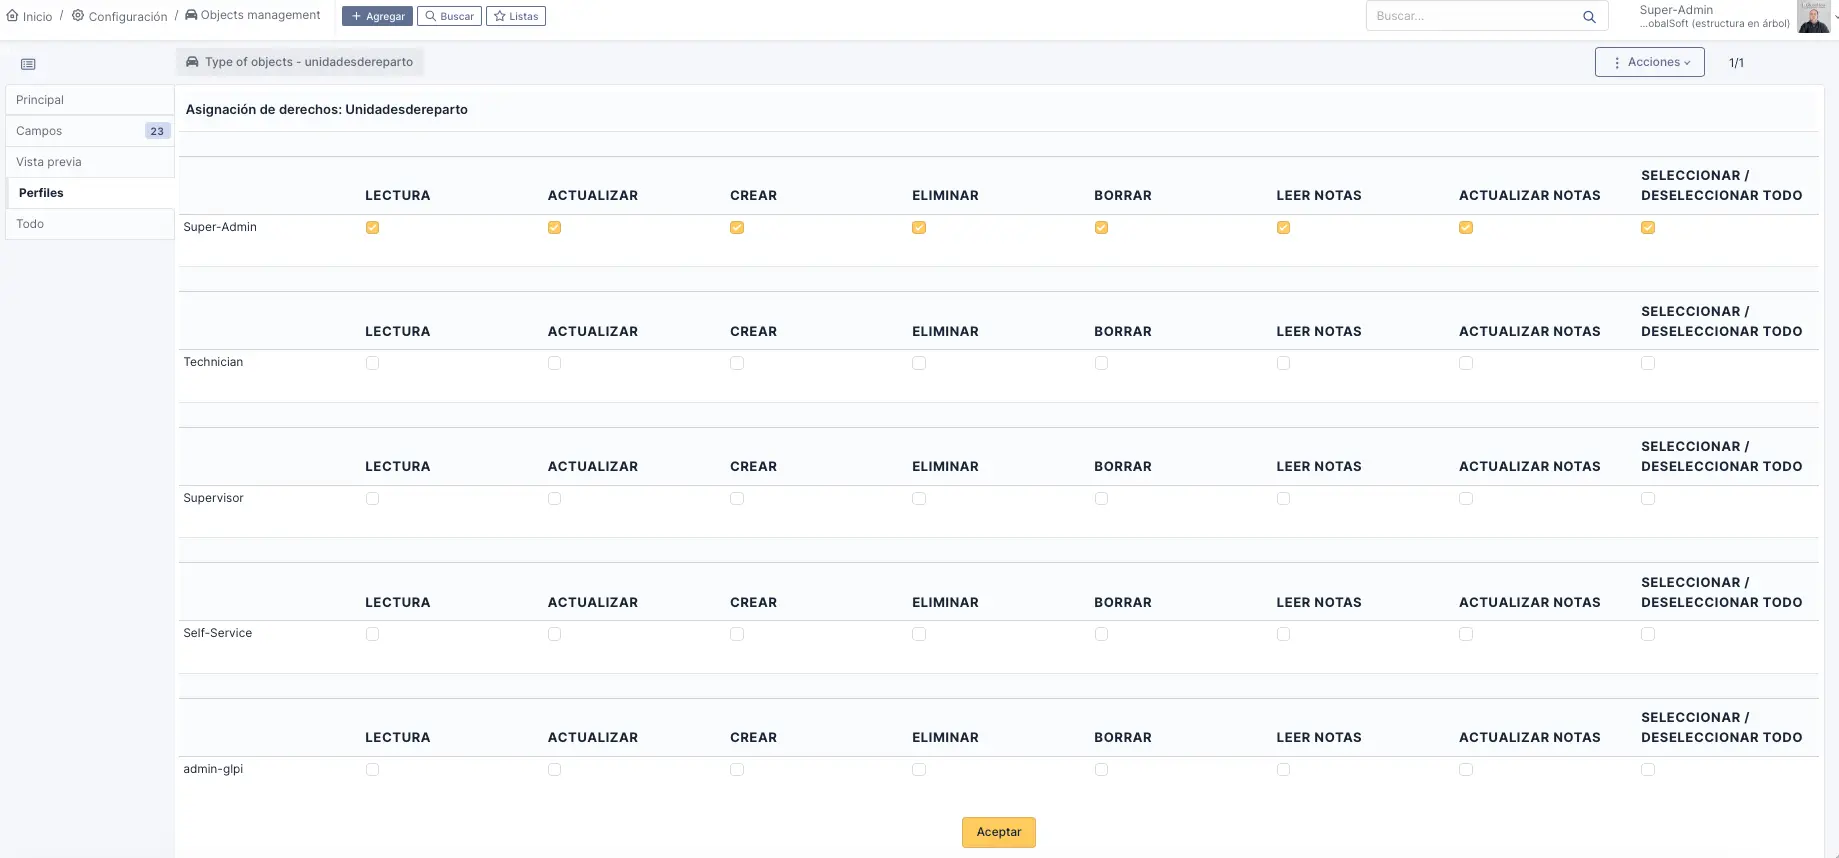
Task: Enable Self-Service Crear permission
Action: pos(737,634)
